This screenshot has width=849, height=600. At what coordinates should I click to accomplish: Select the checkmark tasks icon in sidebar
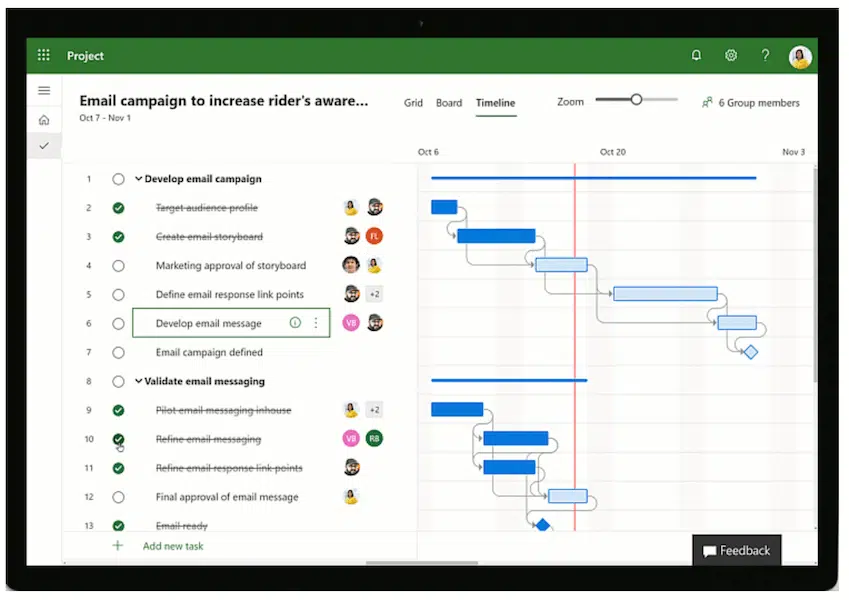(x=43, y=145)
